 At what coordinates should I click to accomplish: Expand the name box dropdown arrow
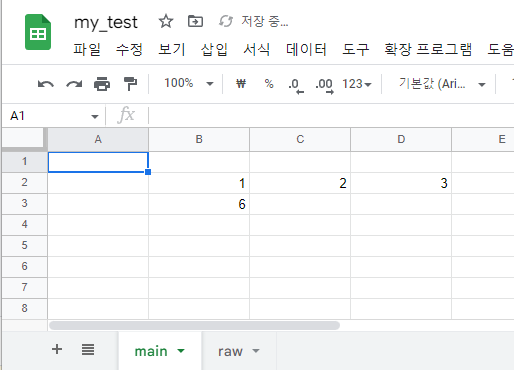95,116
